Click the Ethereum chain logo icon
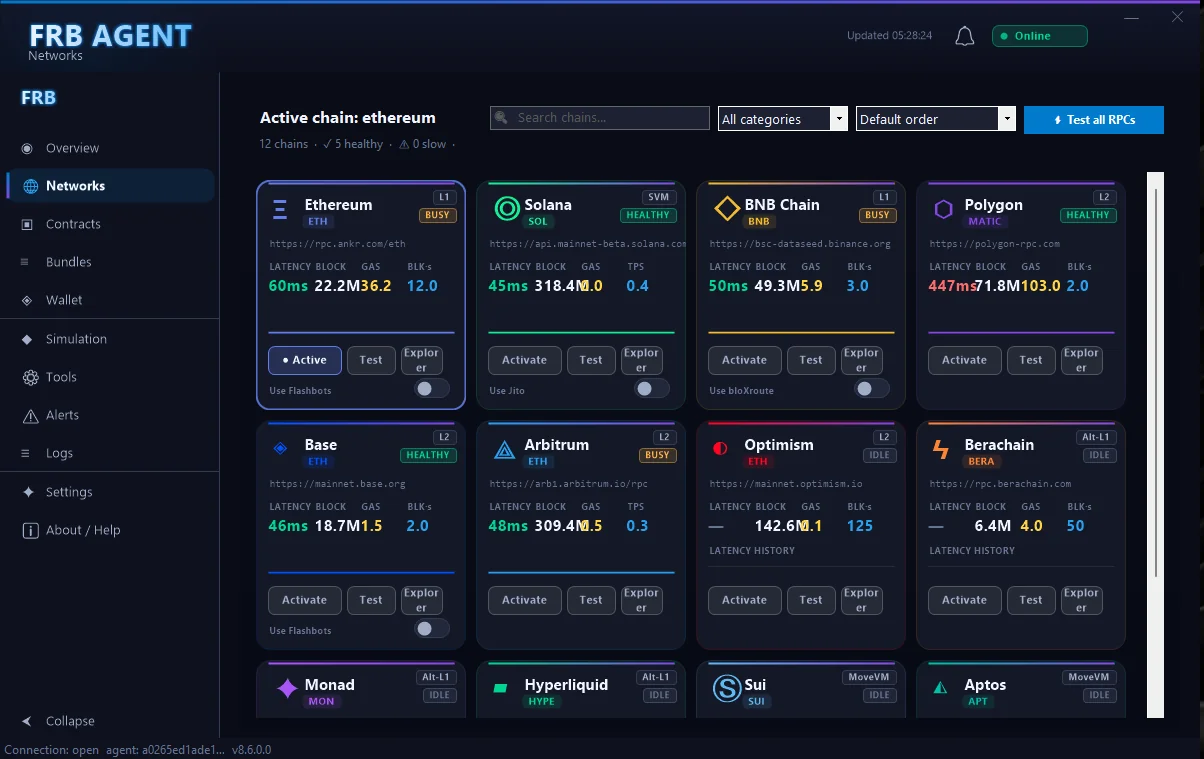 tap(280, 210)
